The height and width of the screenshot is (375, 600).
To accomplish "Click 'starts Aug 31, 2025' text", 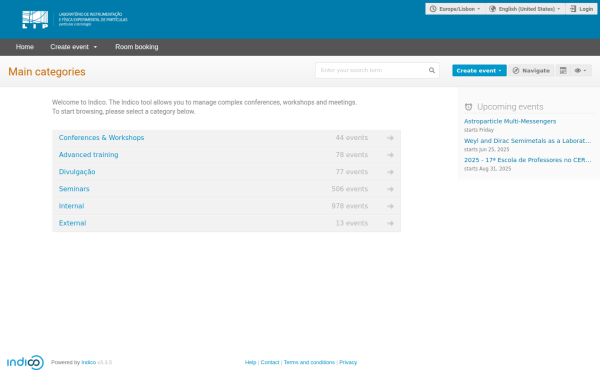I will [x=488, y=169].
